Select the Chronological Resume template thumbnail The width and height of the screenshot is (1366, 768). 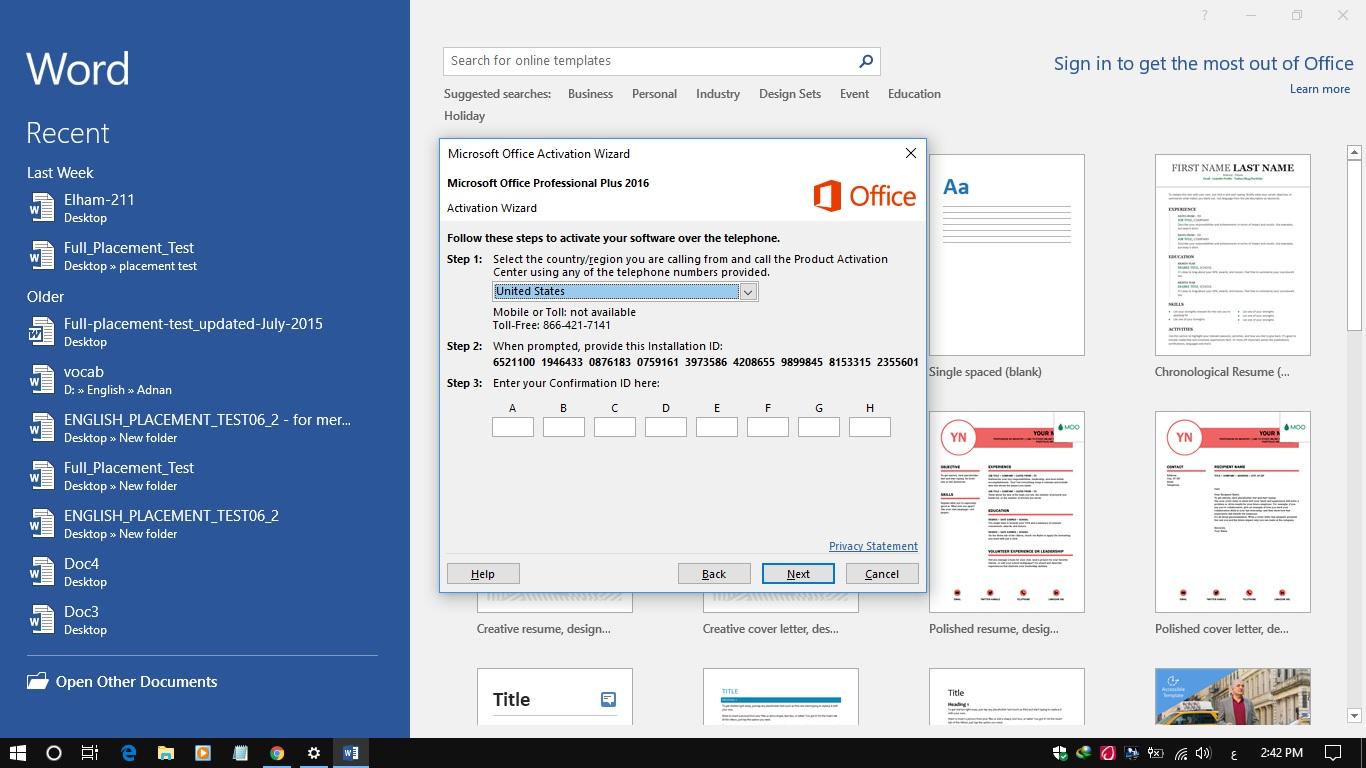pos(1233,255)
